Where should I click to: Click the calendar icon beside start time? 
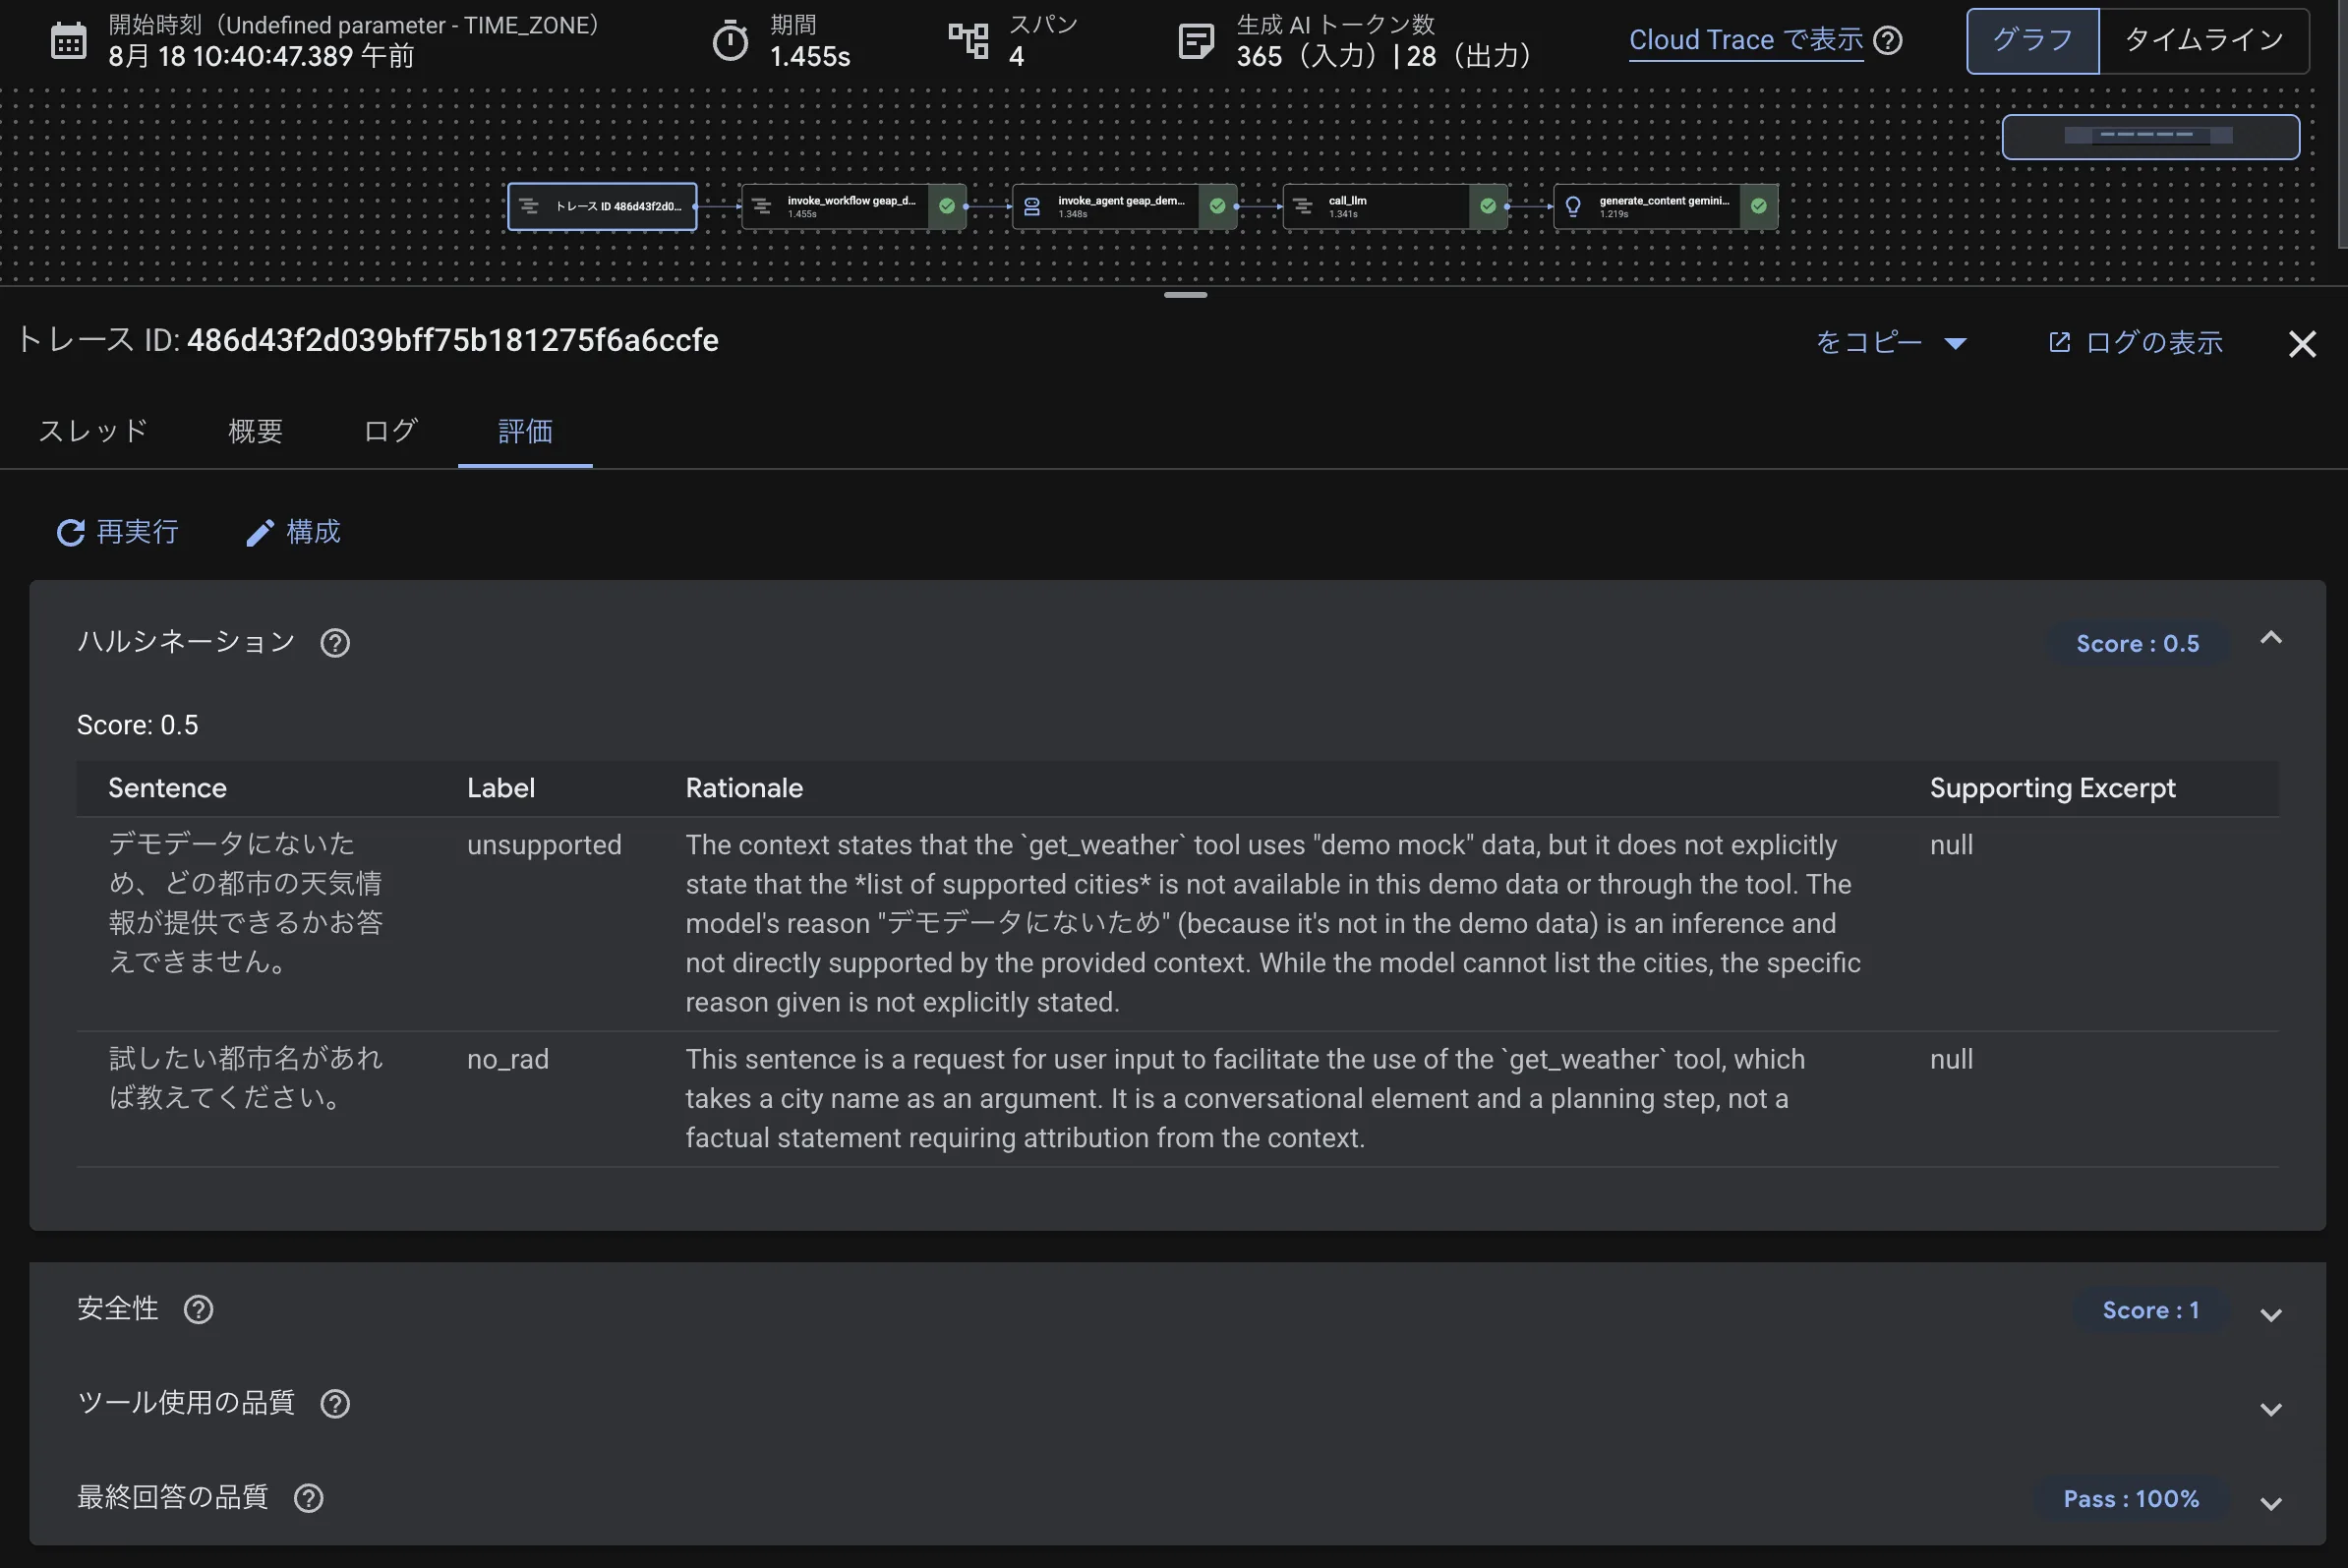click(x=68, y=41)
